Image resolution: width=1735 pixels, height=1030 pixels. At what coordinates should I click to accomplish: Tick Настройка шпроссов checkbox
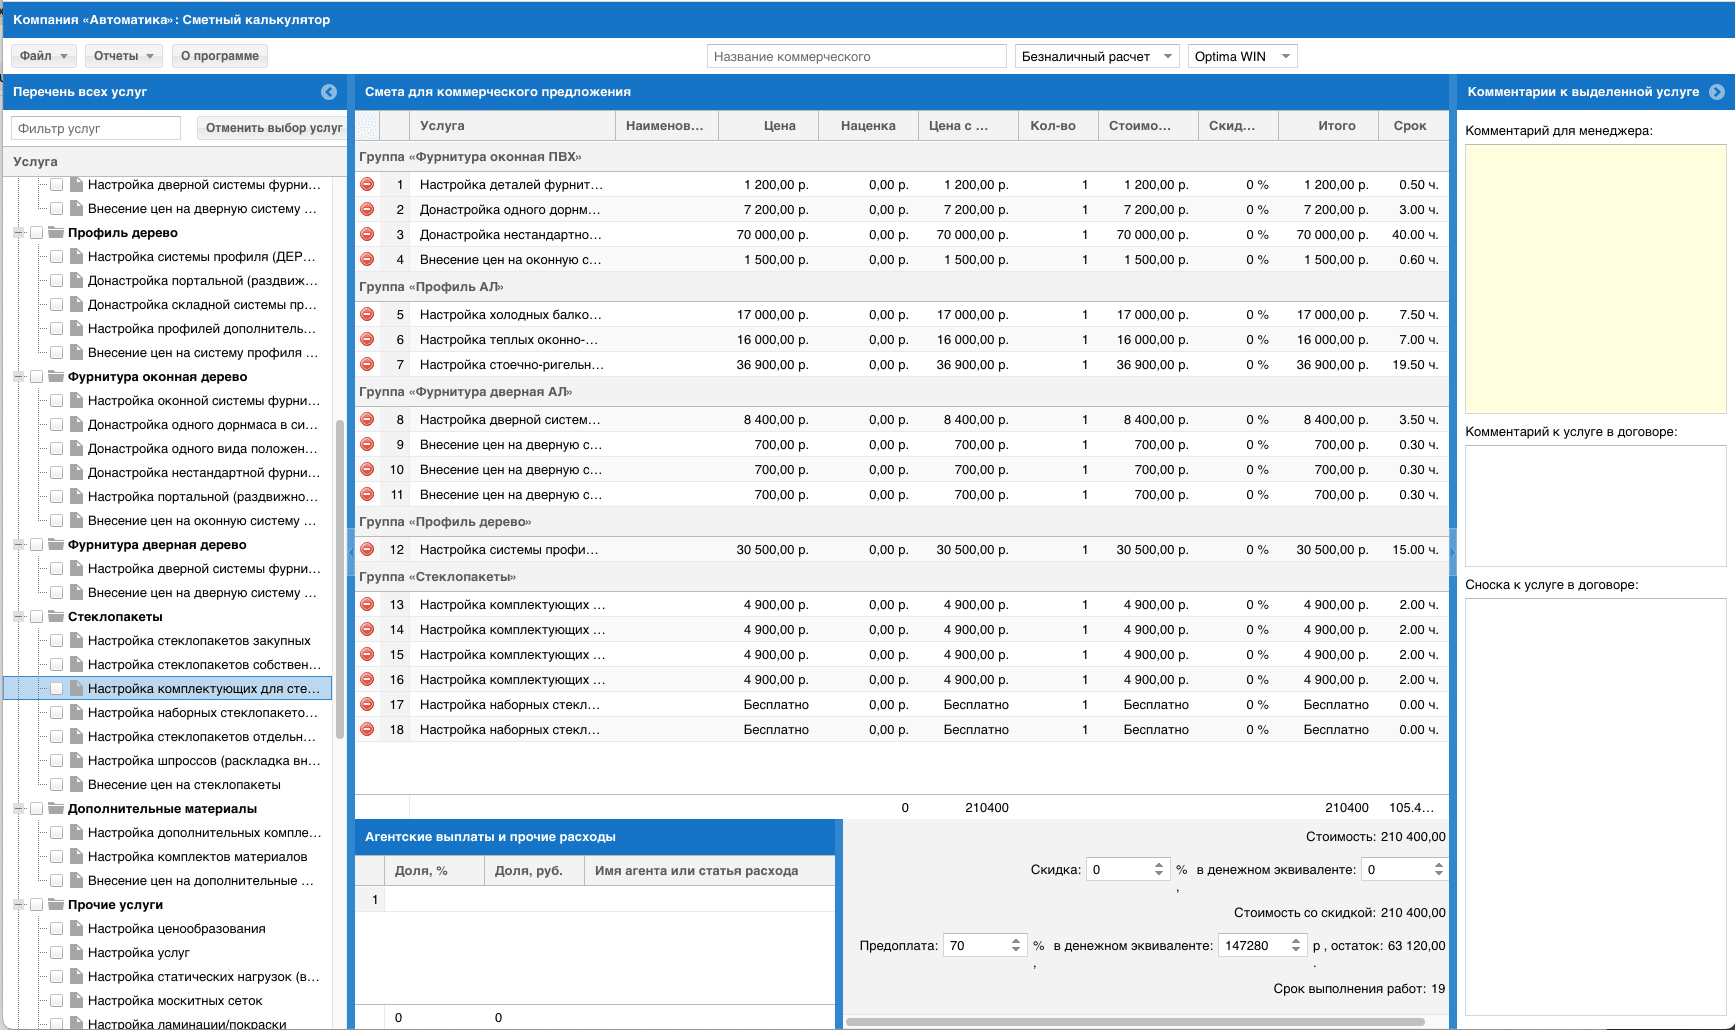click(x=57, y=761)
